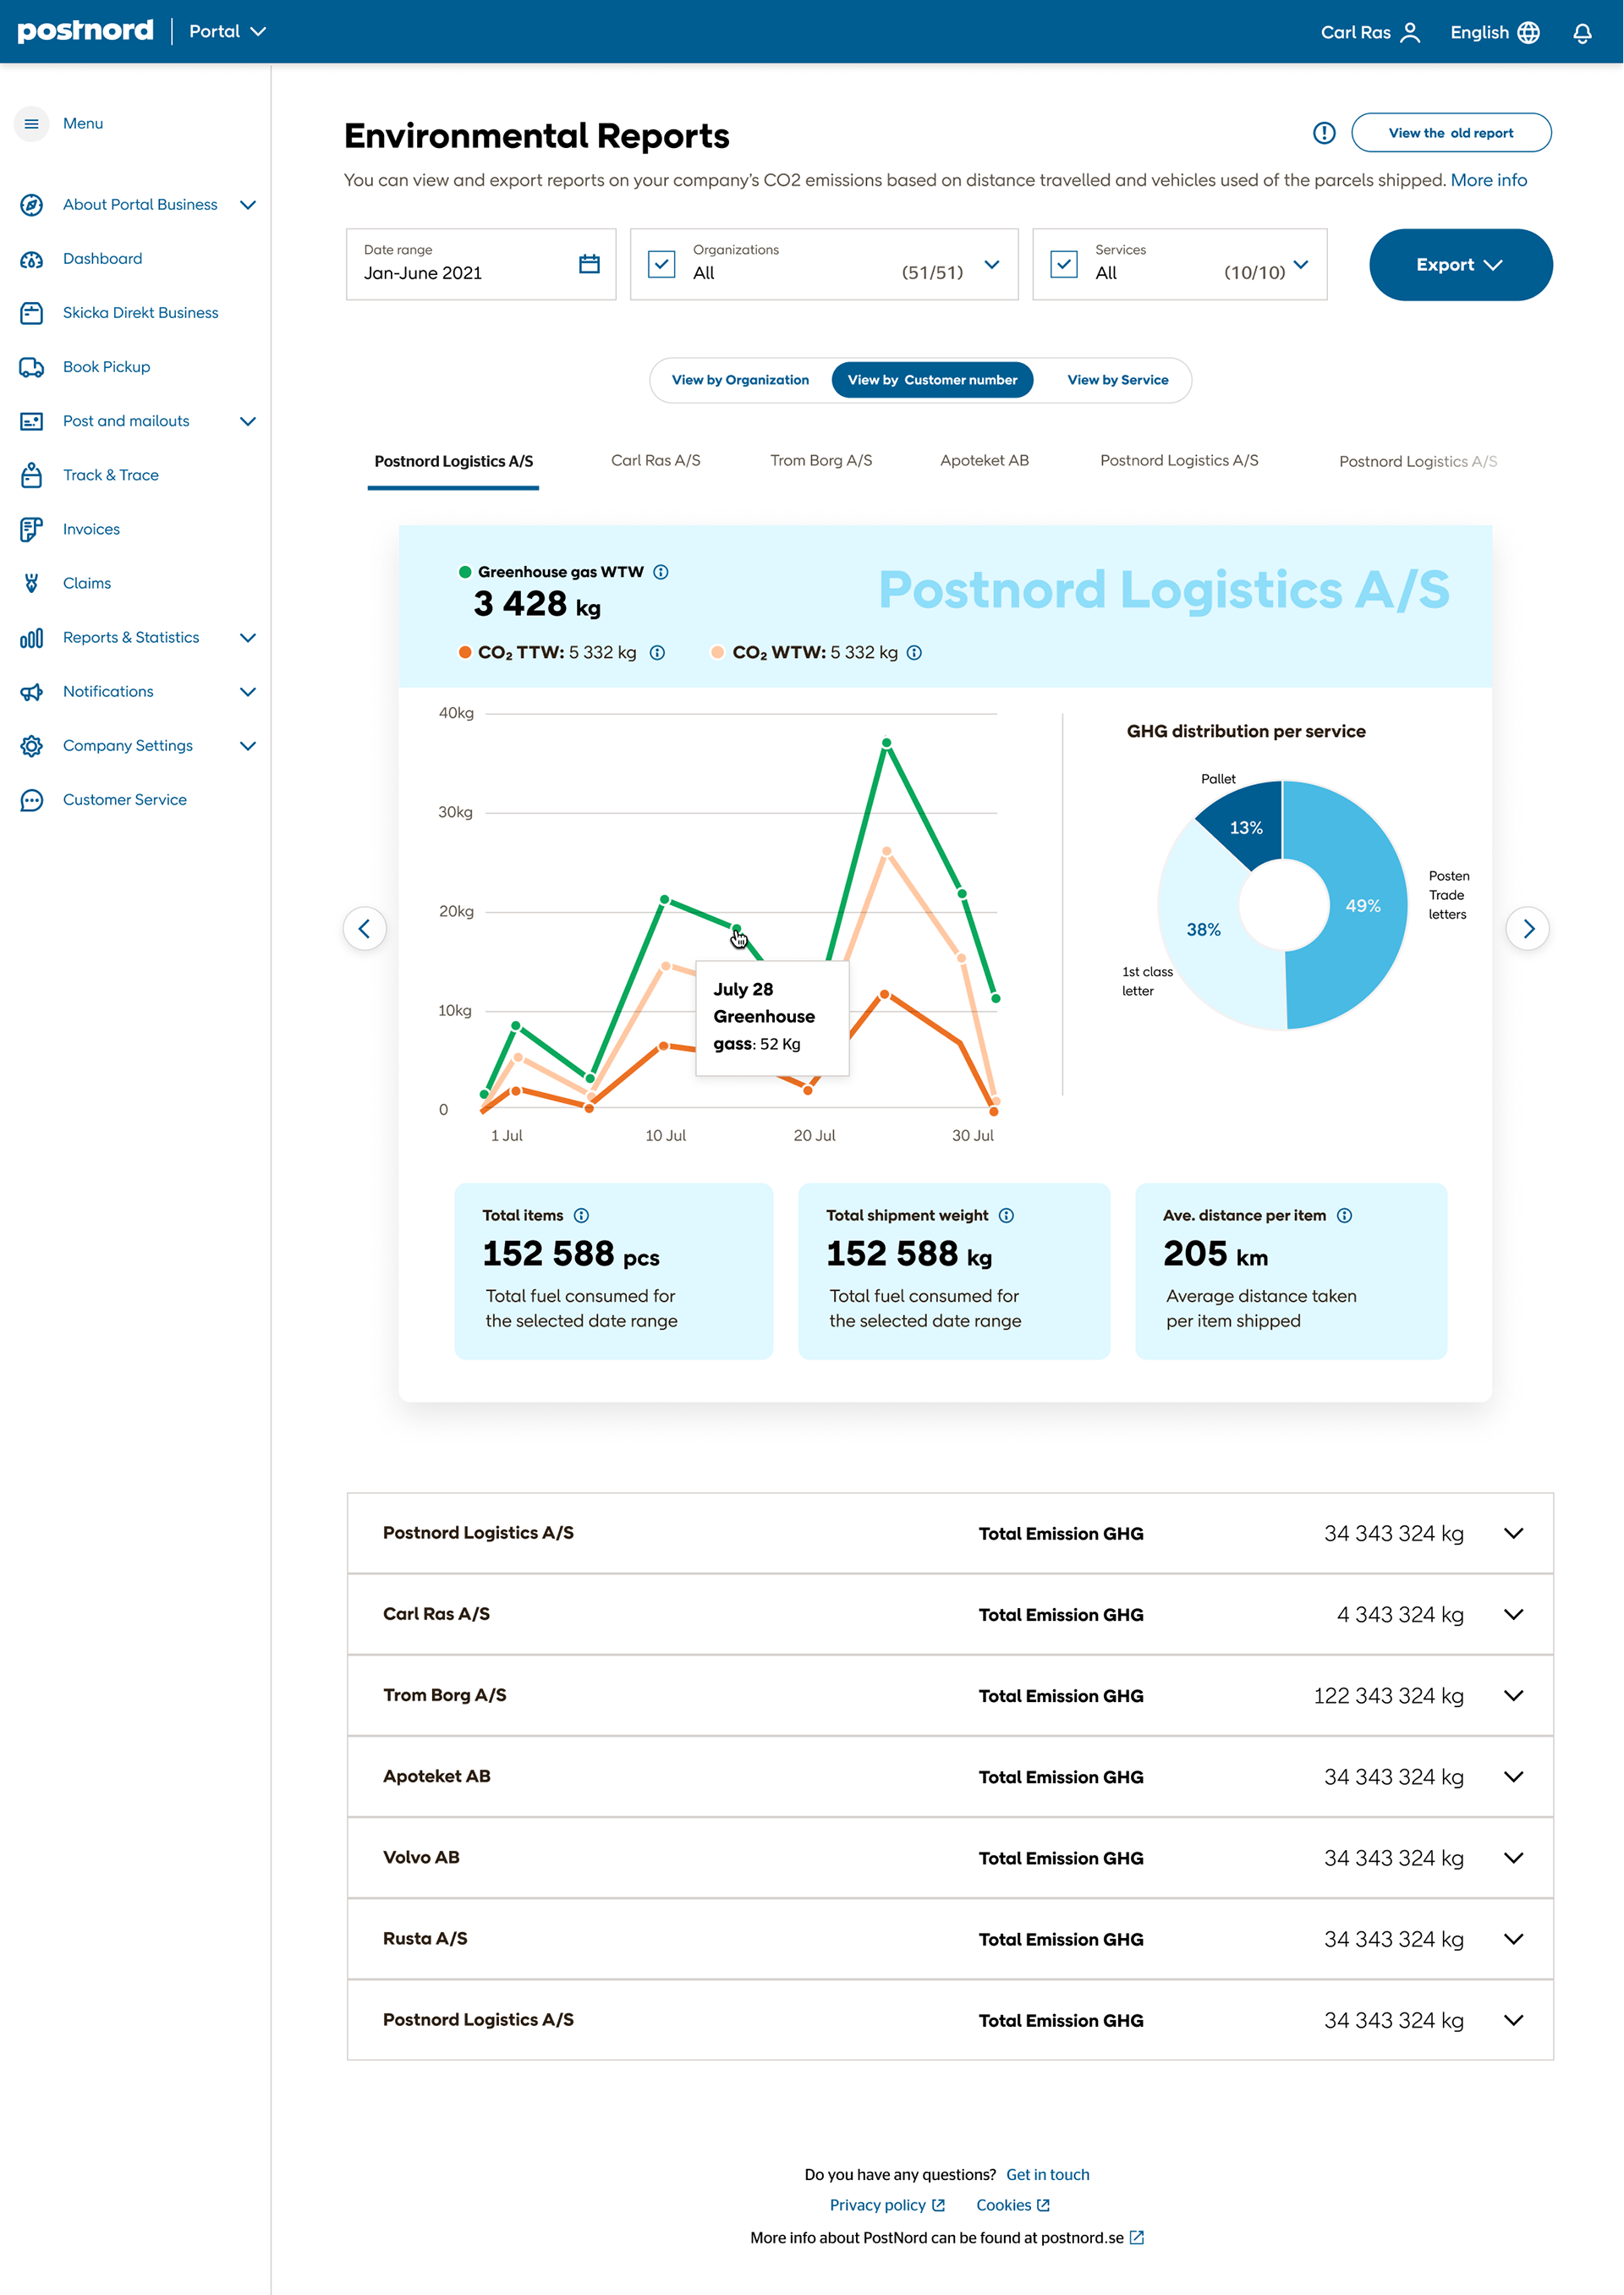Go to previous card with left arrow

(365, 929)
